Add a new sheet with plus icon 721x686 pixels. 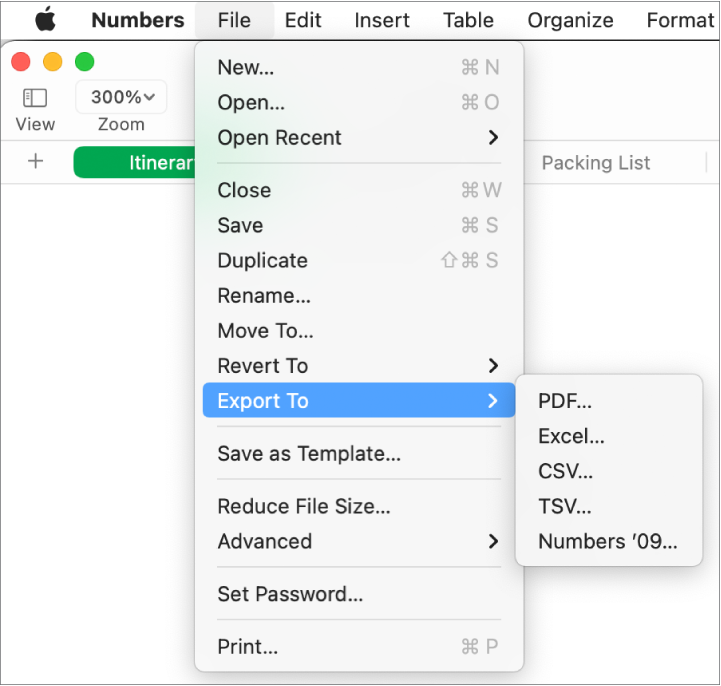point(36,161)
